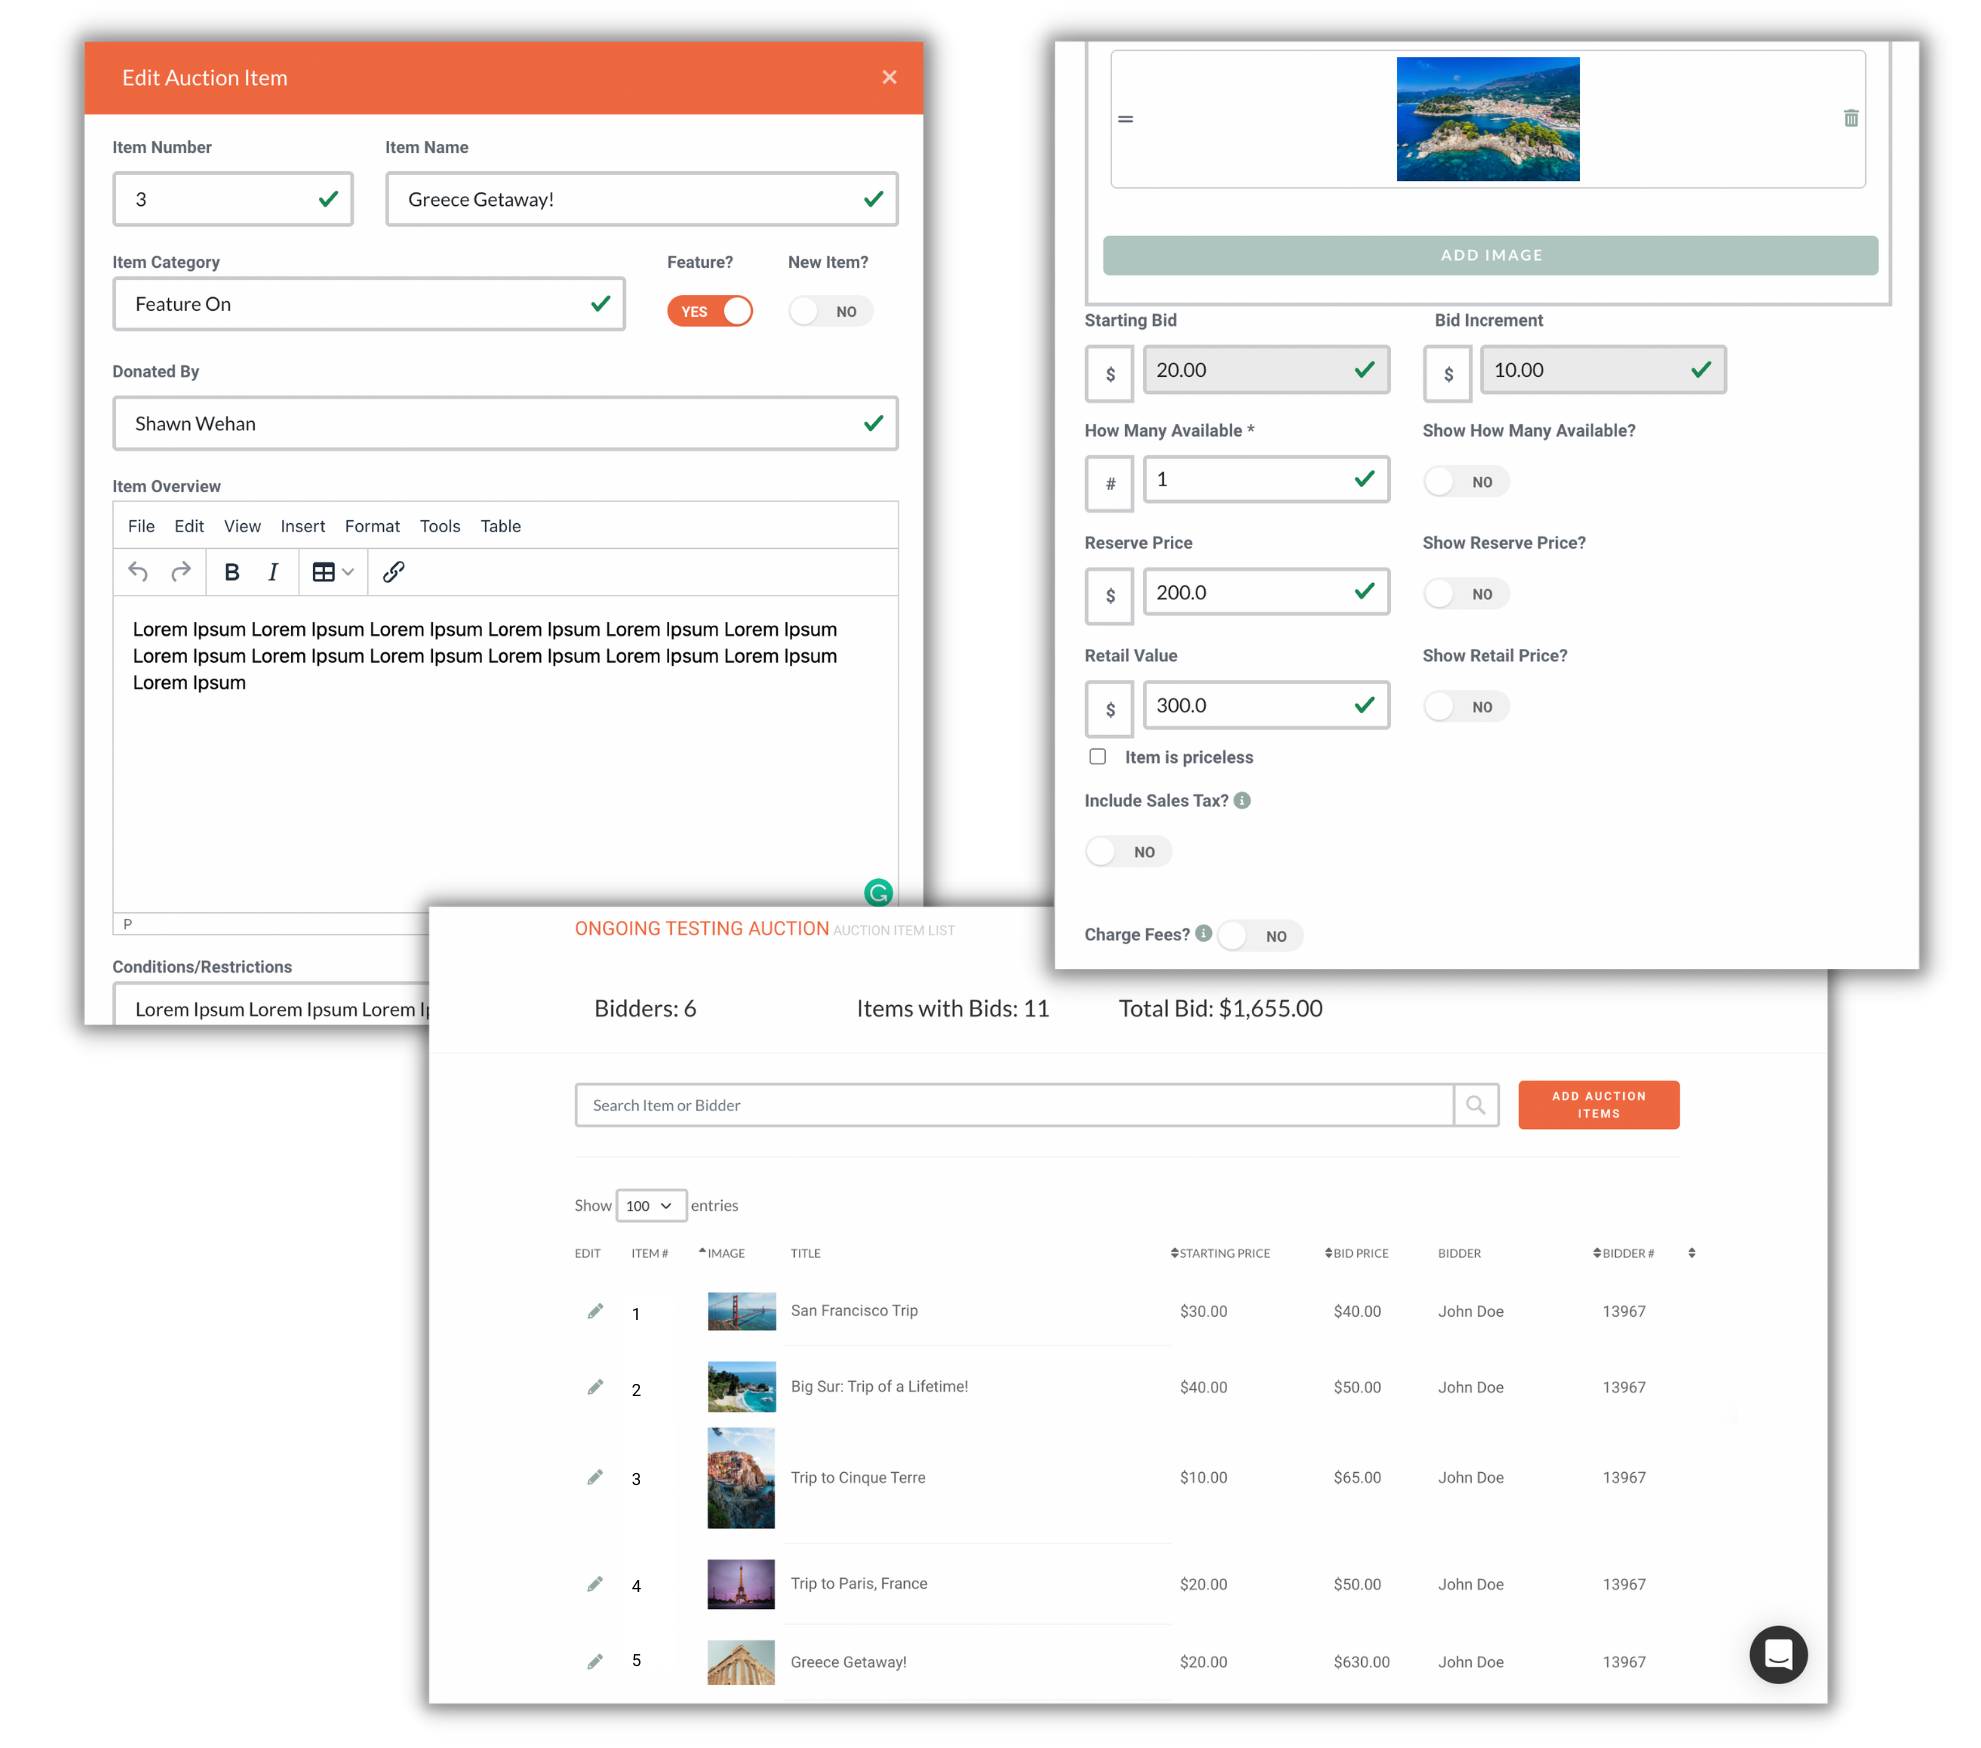Click the insert link icon

[x=393, y=572]
